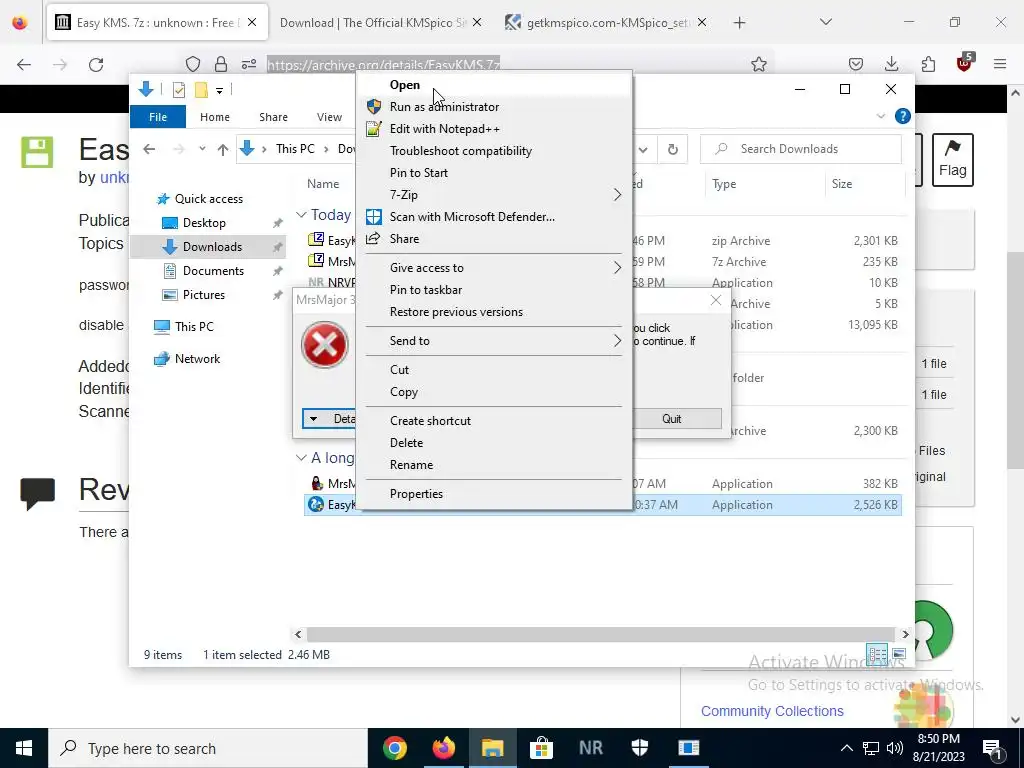Select Run as administrator
1024x768 pixels.
point(444,106)
